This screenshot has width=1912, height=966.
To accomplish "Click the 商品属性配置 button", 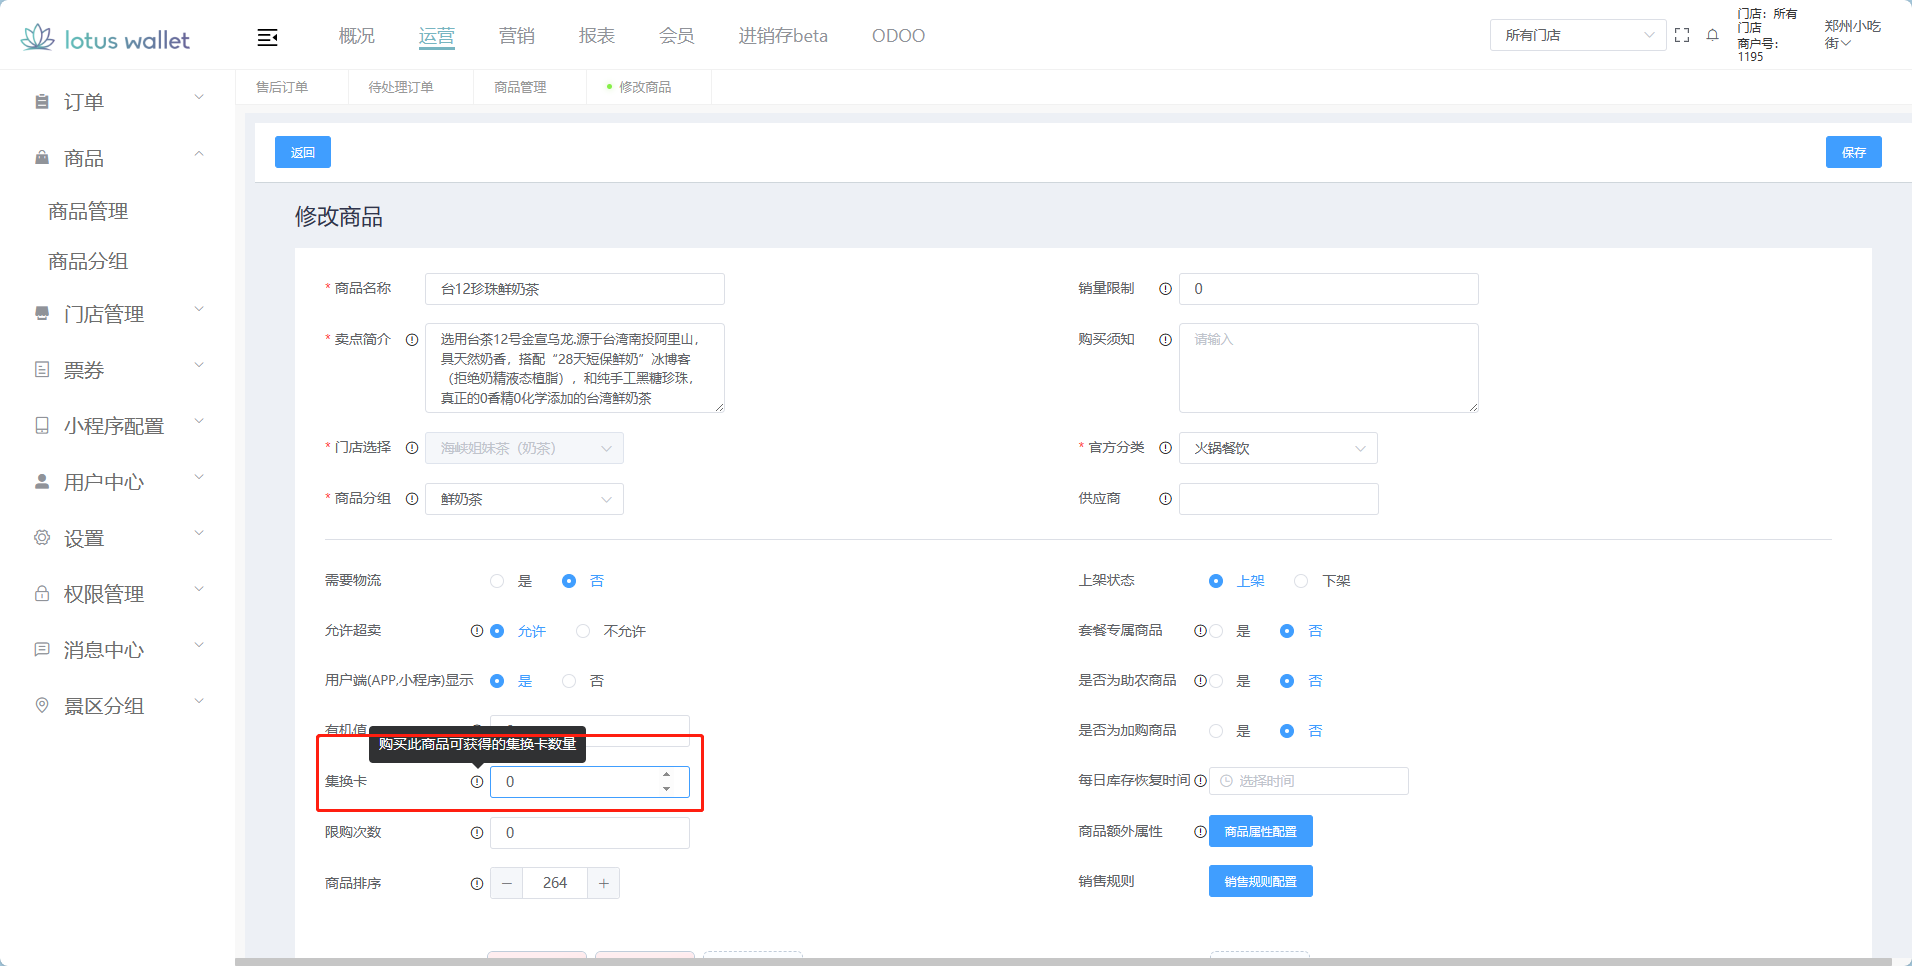I will point(1260,832).
